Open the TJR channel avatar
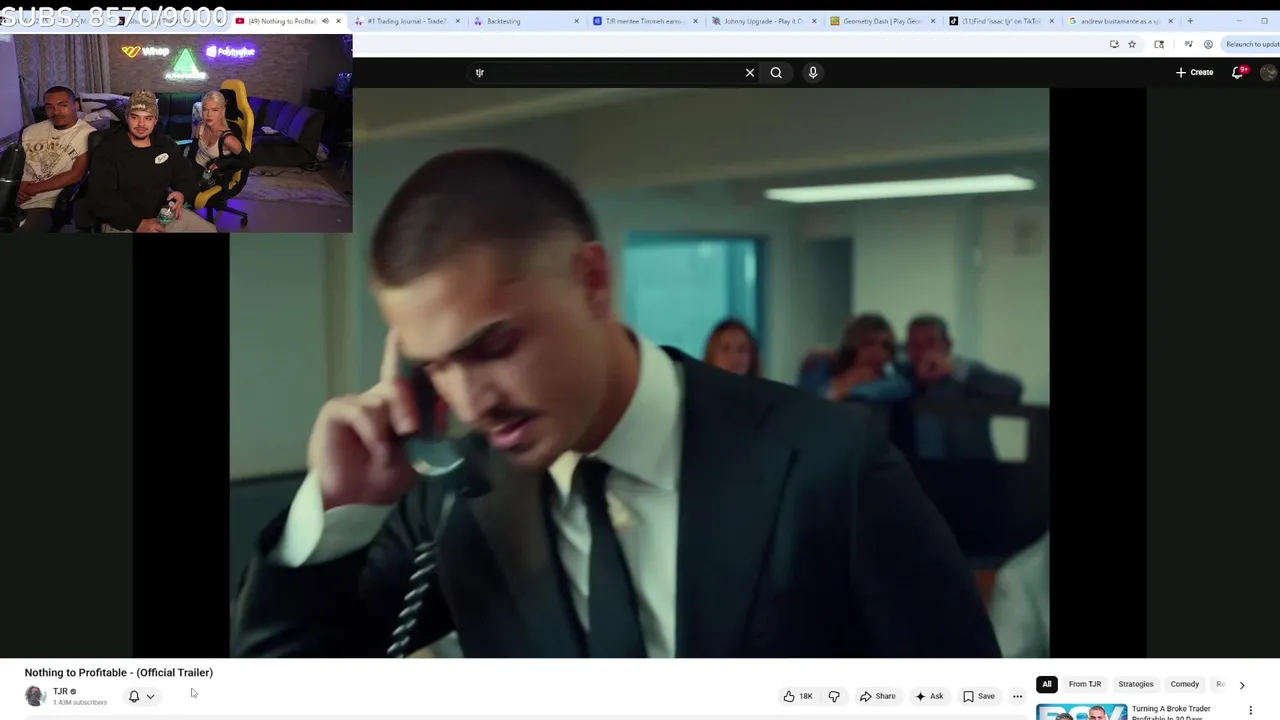The height and width of the screenshot is (720, 1280). pos(35,696)
